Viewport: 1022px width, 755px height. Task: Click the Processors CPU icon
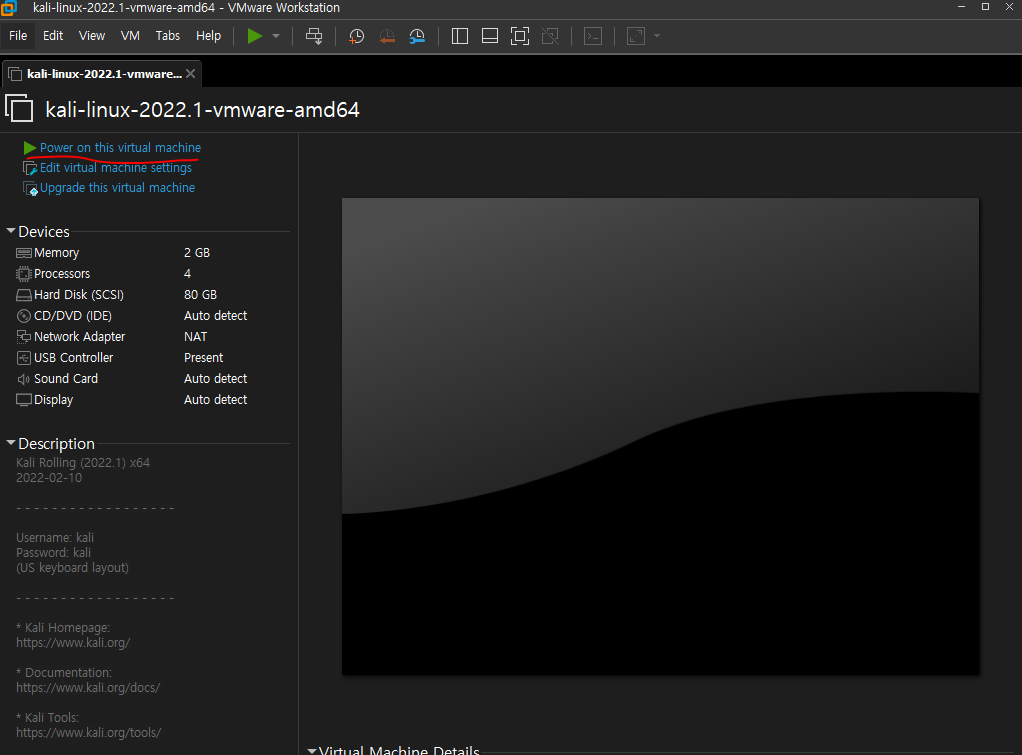[23, 274]
